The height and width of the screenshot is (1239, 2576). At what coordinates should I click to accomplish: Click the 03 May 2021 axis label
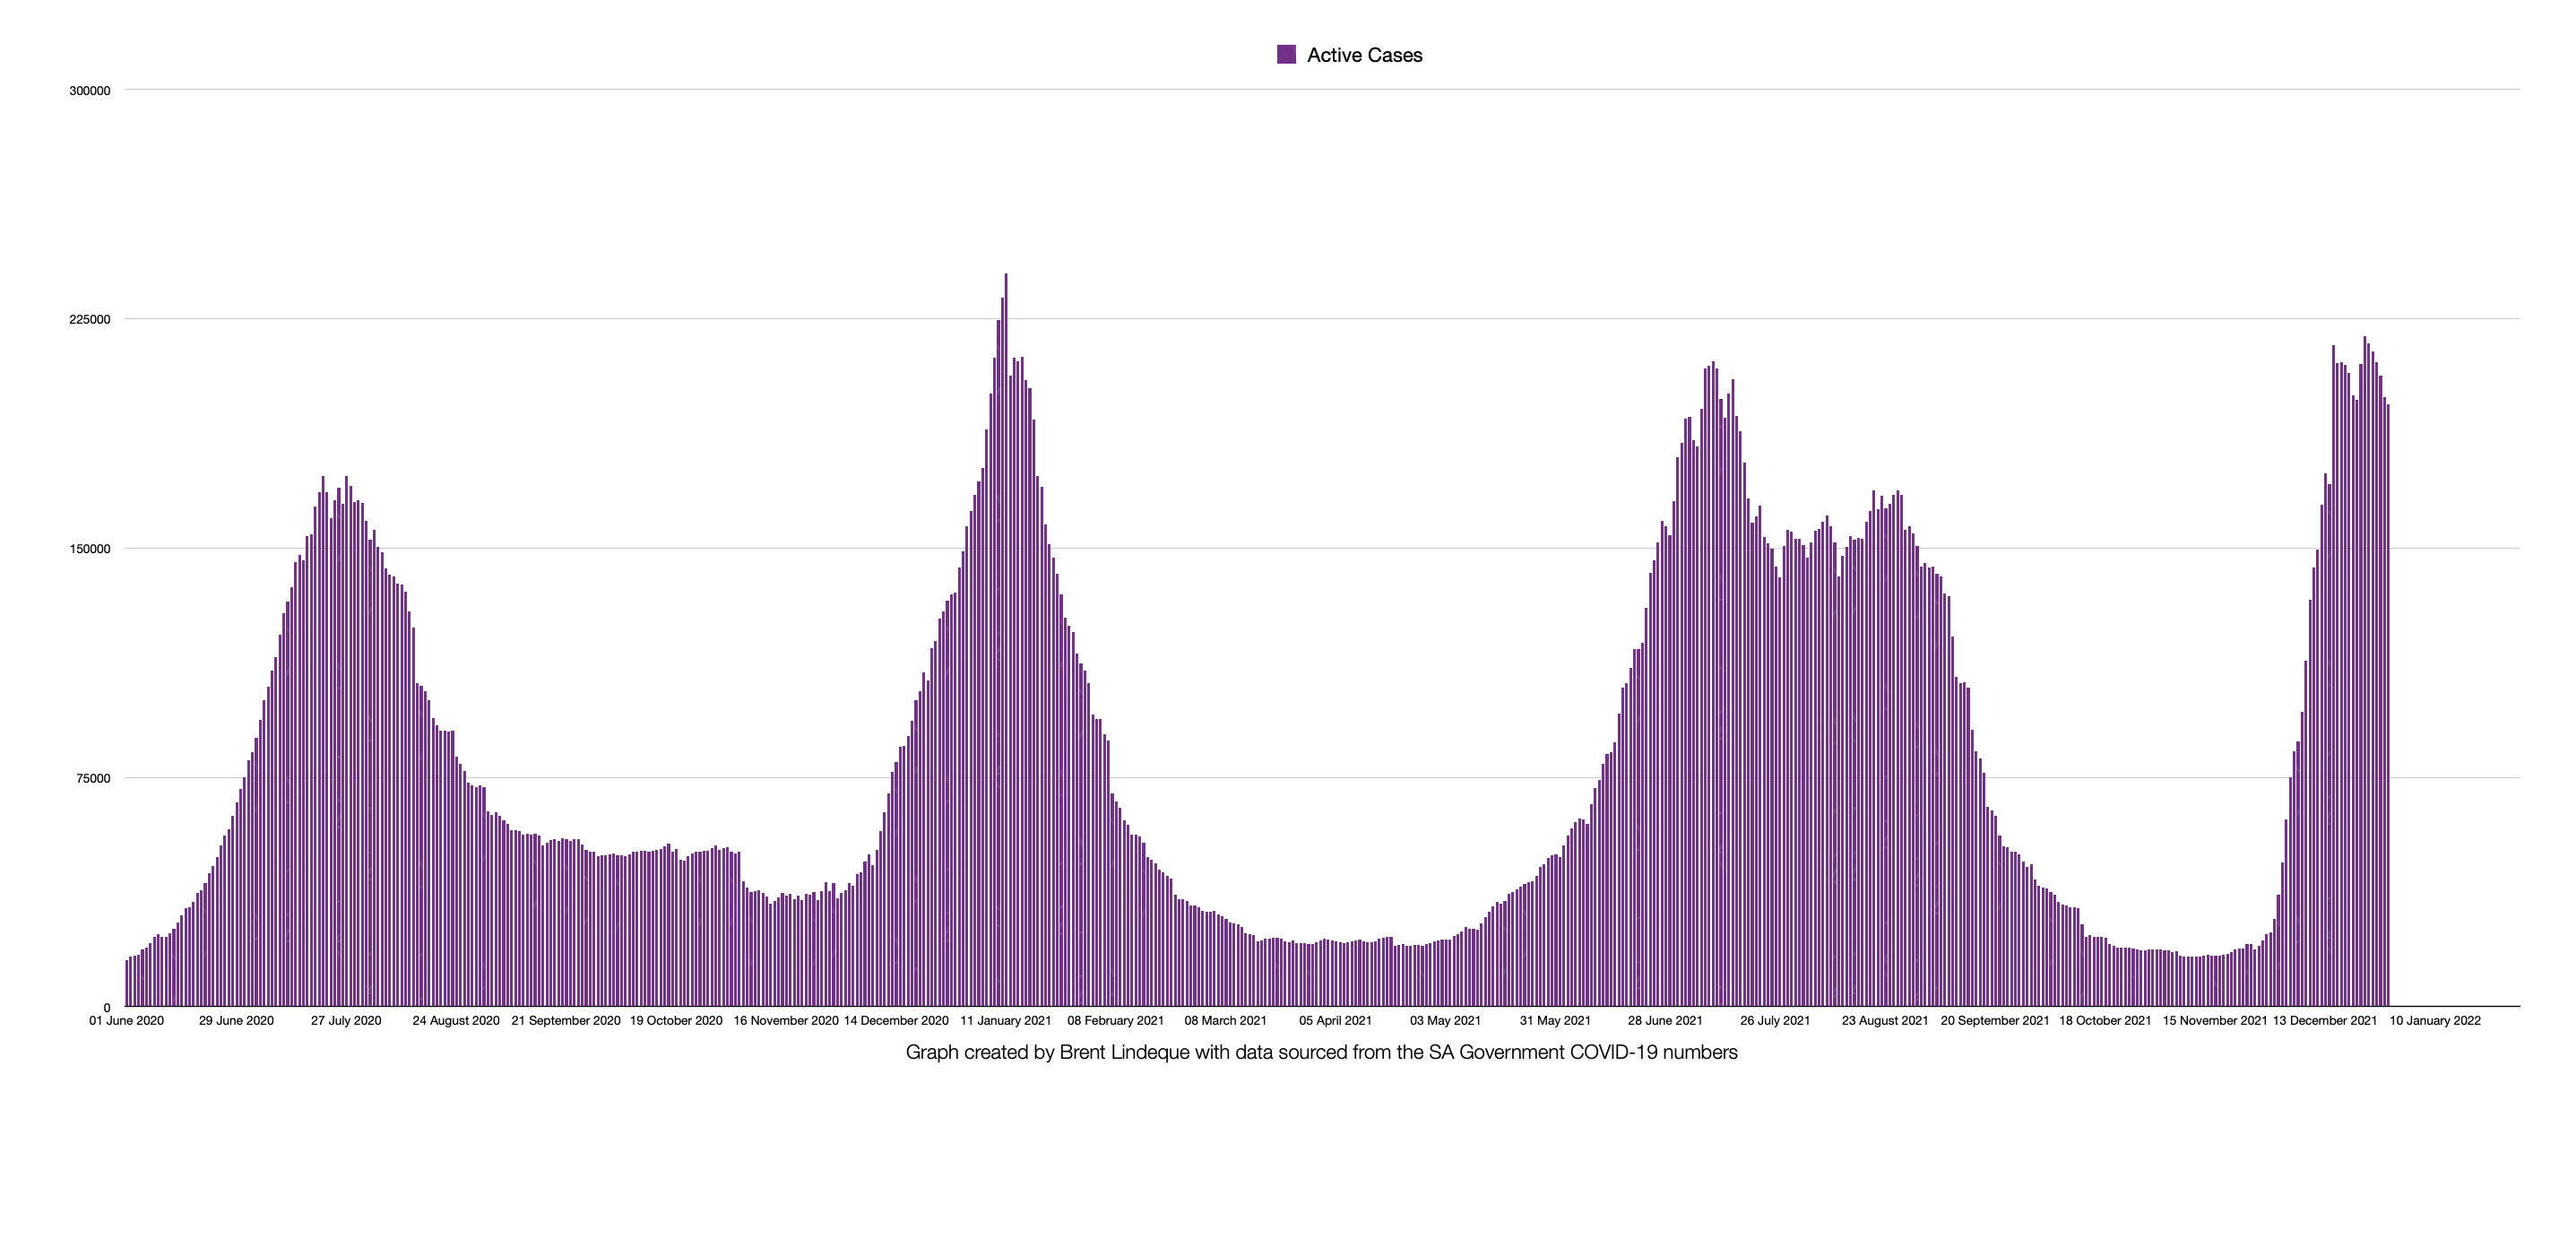point(1445,1021)
